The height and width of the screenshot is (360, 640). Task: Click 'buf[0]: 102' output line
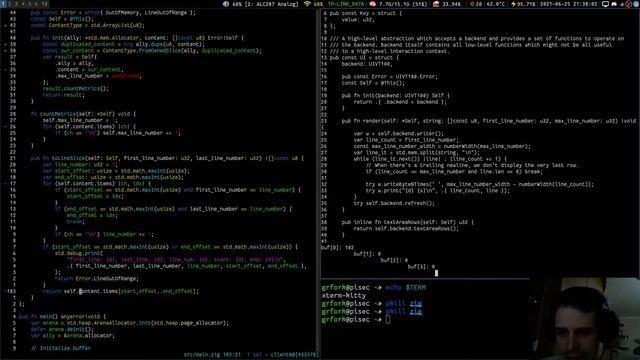tap(338, 247)
